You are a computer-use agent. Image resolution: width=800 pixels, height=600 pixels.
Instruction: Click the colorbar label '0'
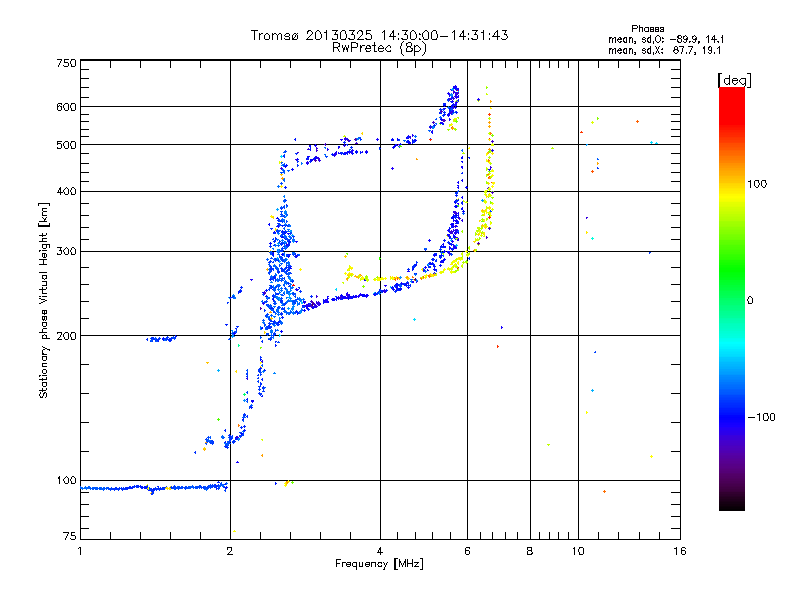(750, 301)
